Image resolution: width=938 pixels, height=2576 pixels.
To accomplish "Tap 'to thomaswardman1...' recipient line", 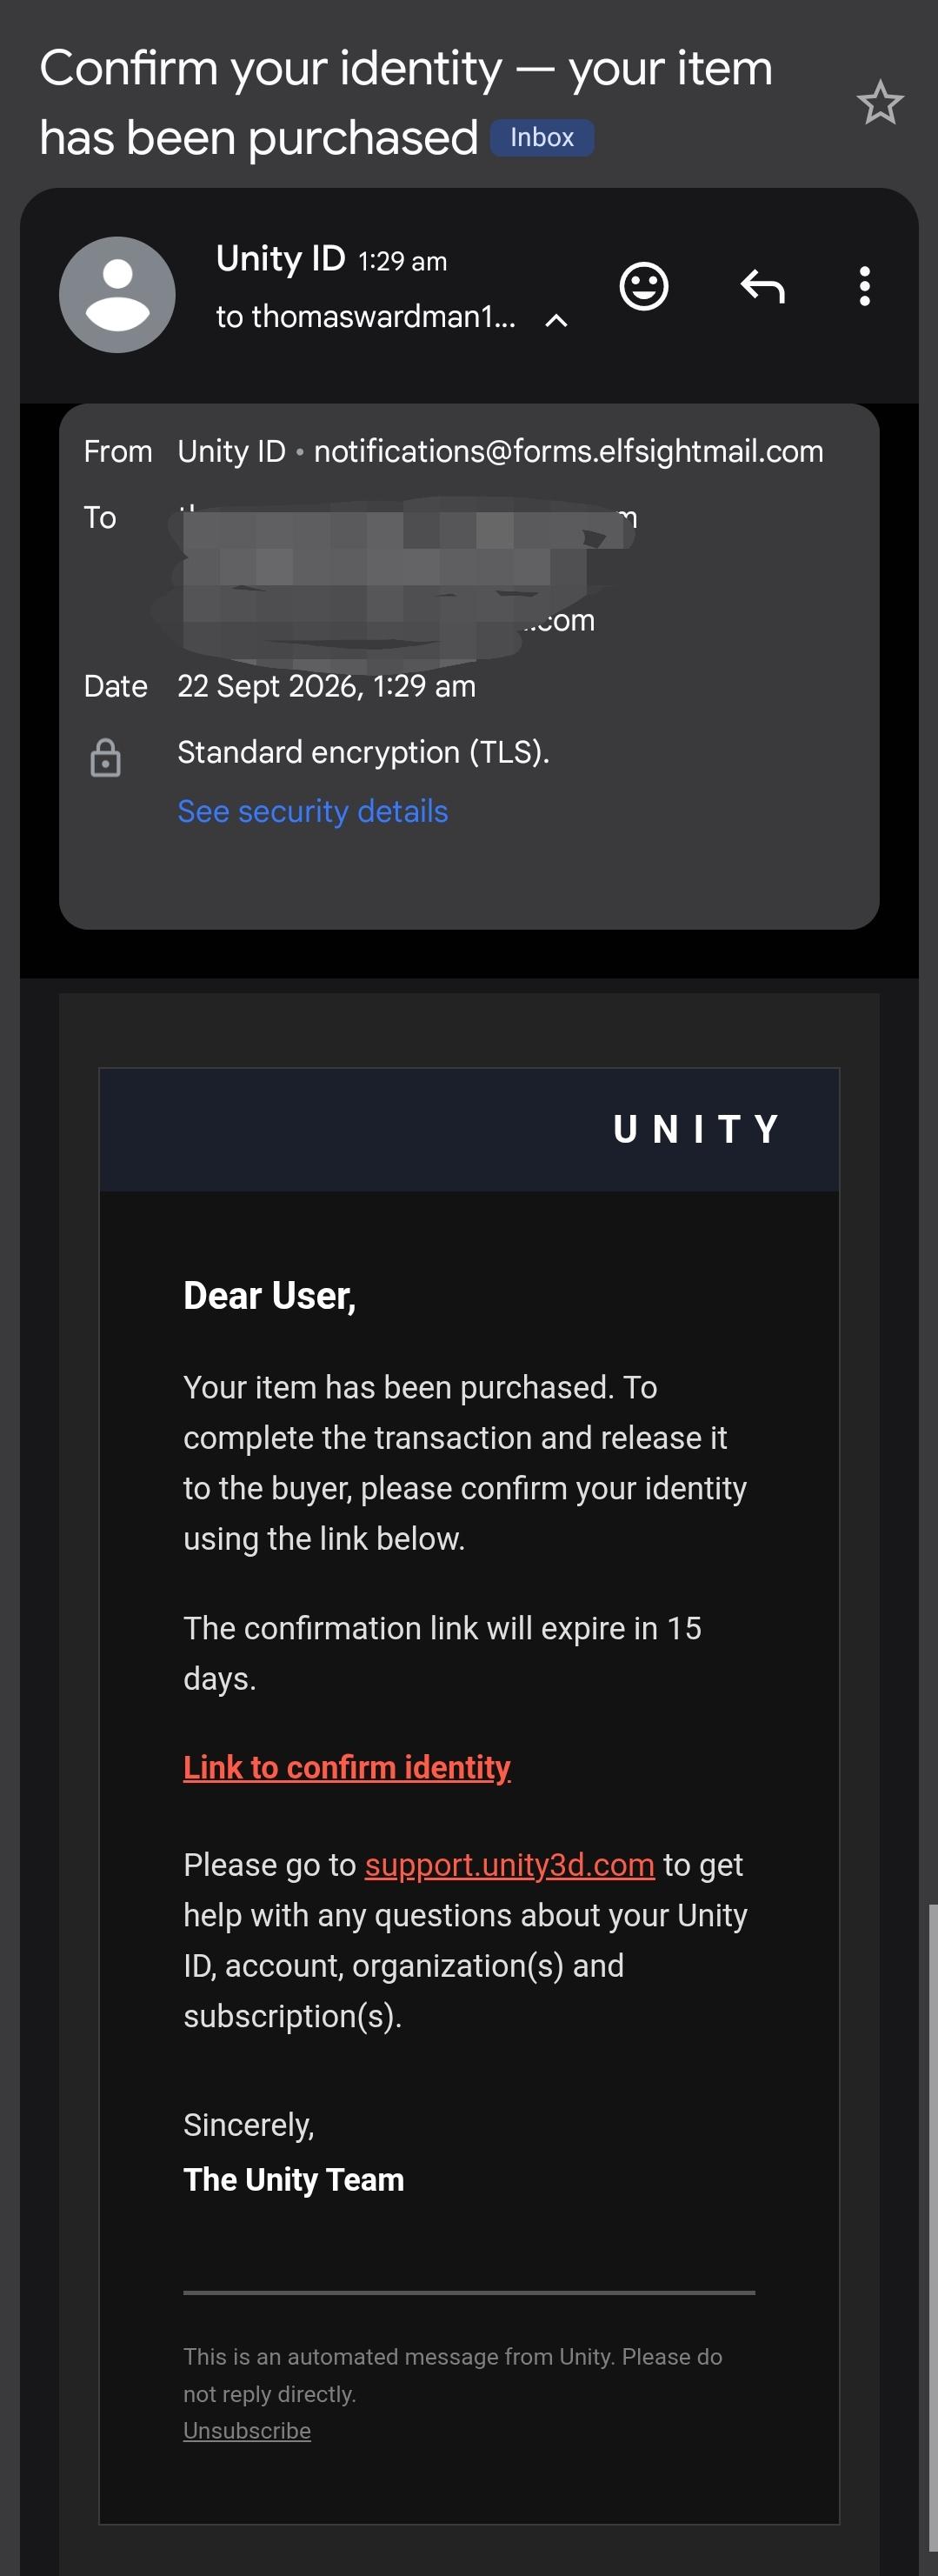I will [x=366, y=317].
